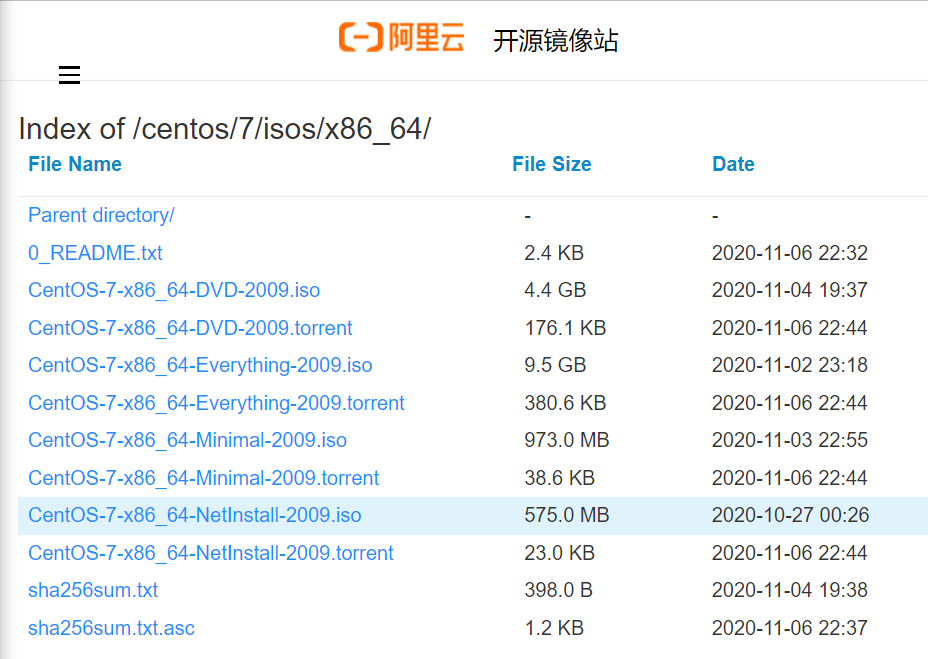928x659 pixels.
Task: Open the sha256sum.txt.asc signature file
Action: [x=111, y=628]
